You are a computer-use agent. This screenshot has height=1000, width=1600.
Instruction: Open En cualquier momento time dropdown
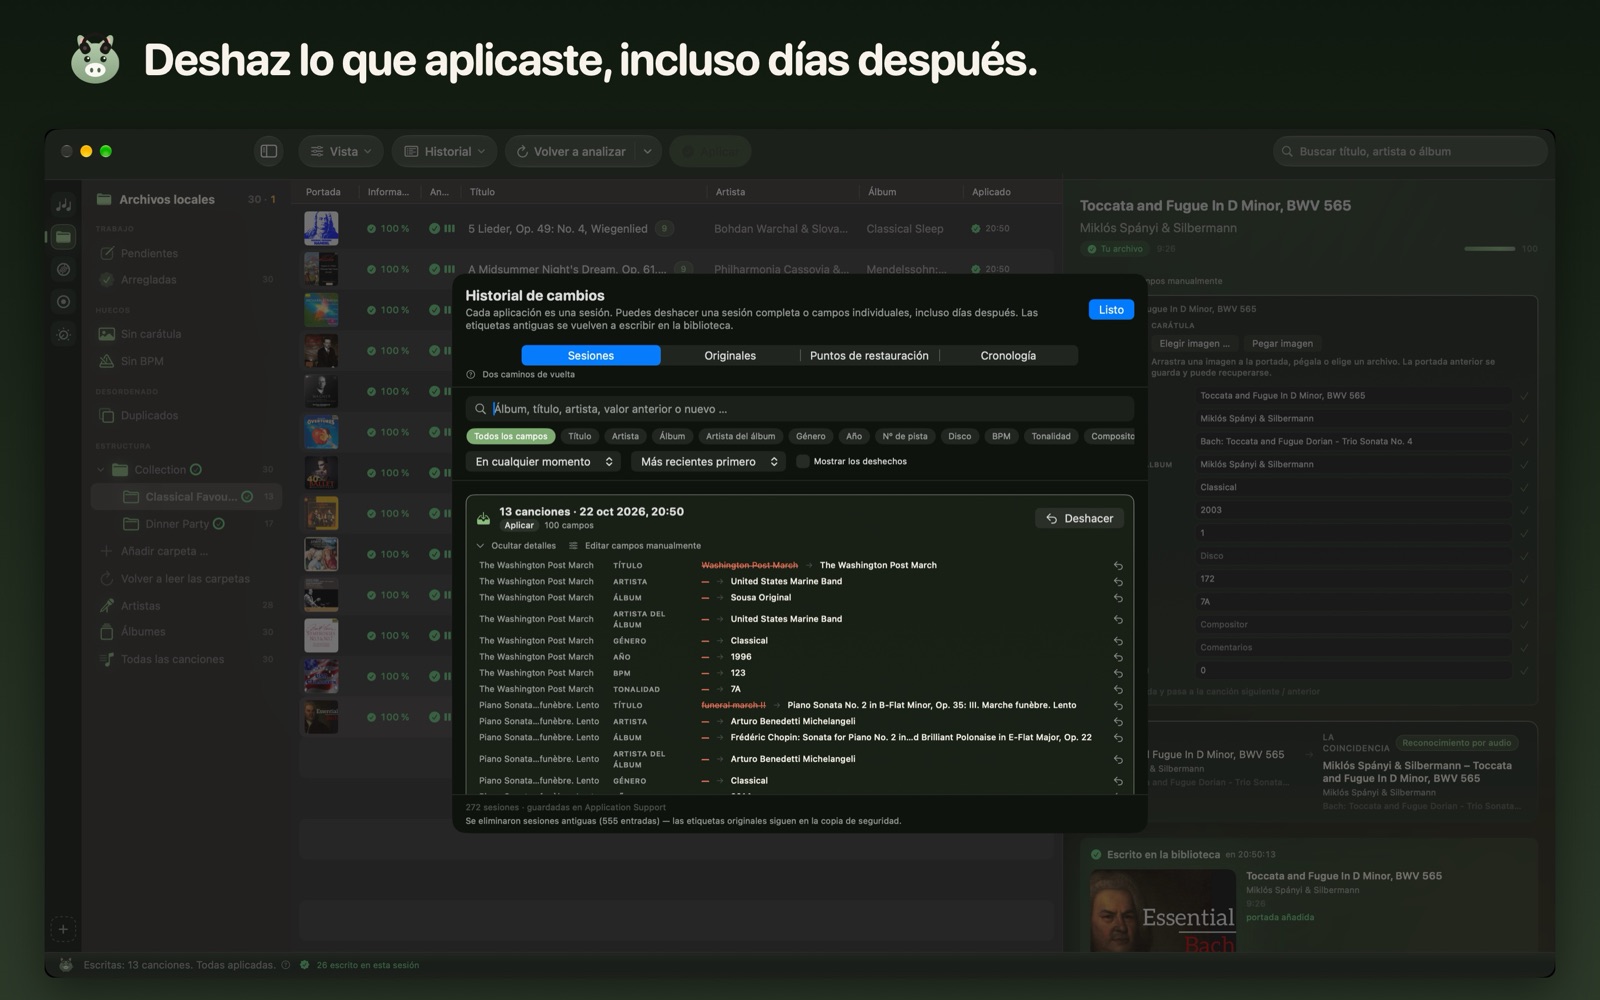click(x=543, y=462)
